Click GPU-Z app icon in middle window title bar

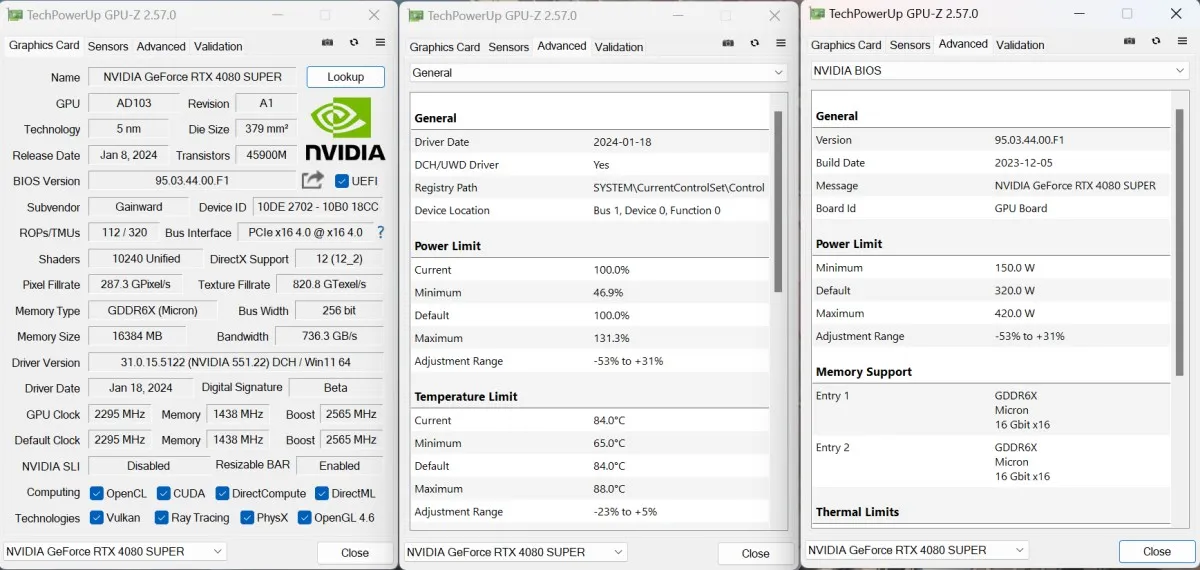tap(415, 15)
